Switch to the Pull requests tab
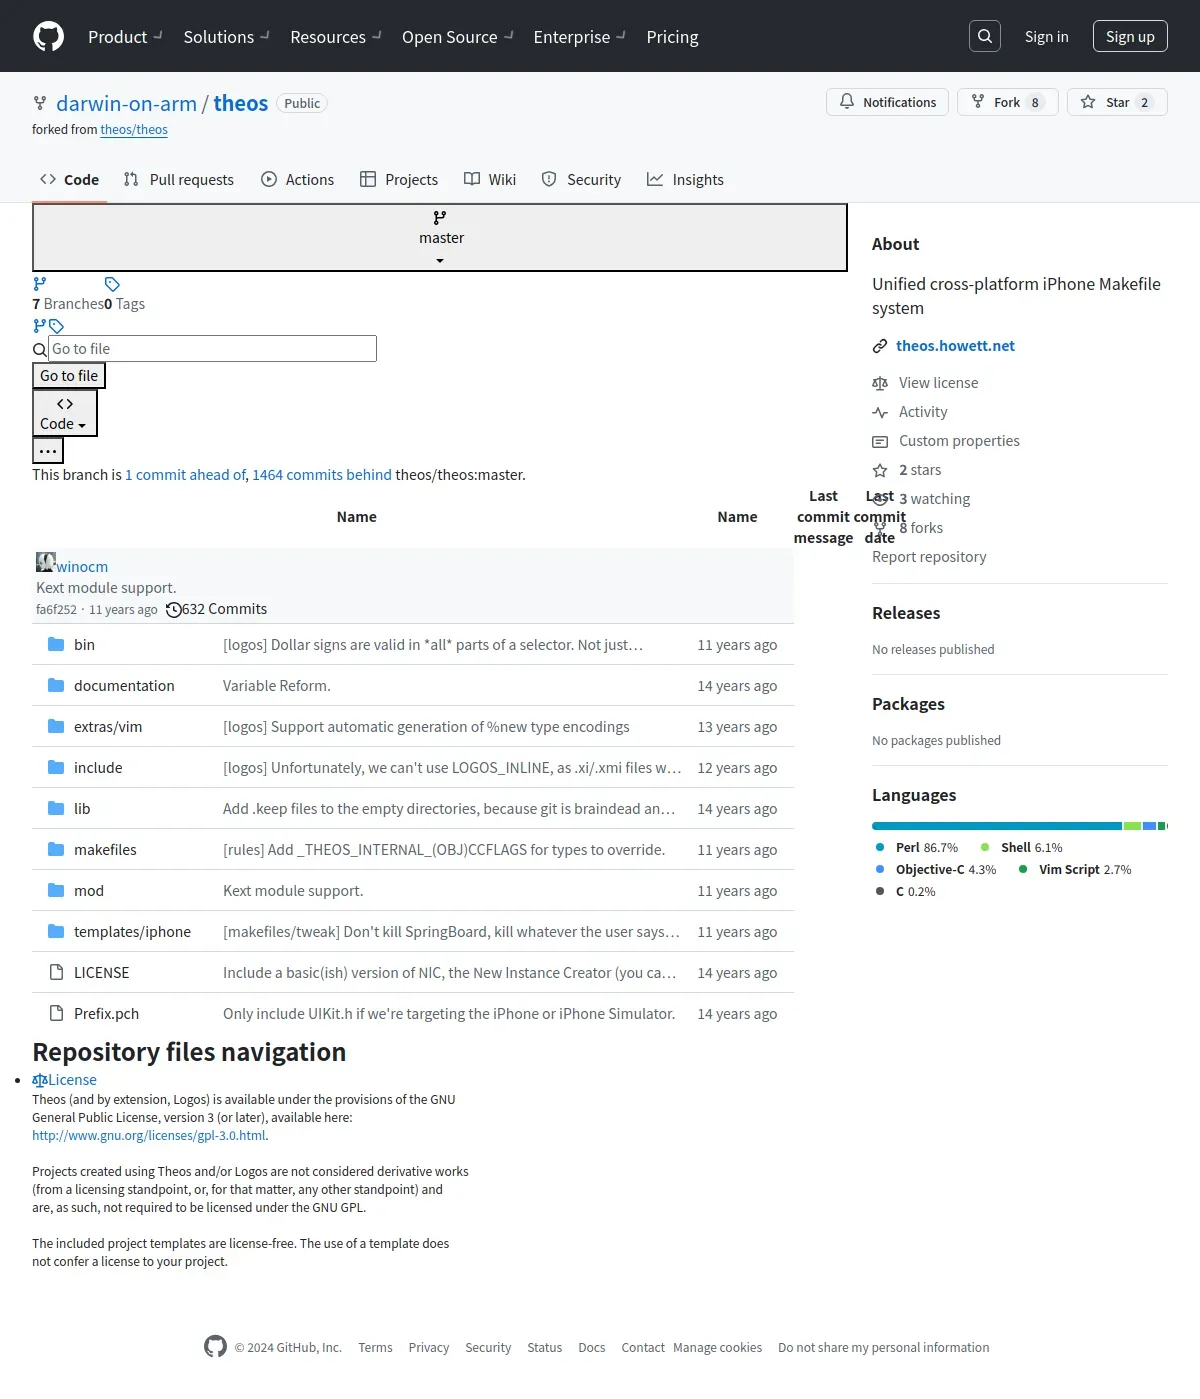The image size is (1200, 1399). click(x=179, y=180)
